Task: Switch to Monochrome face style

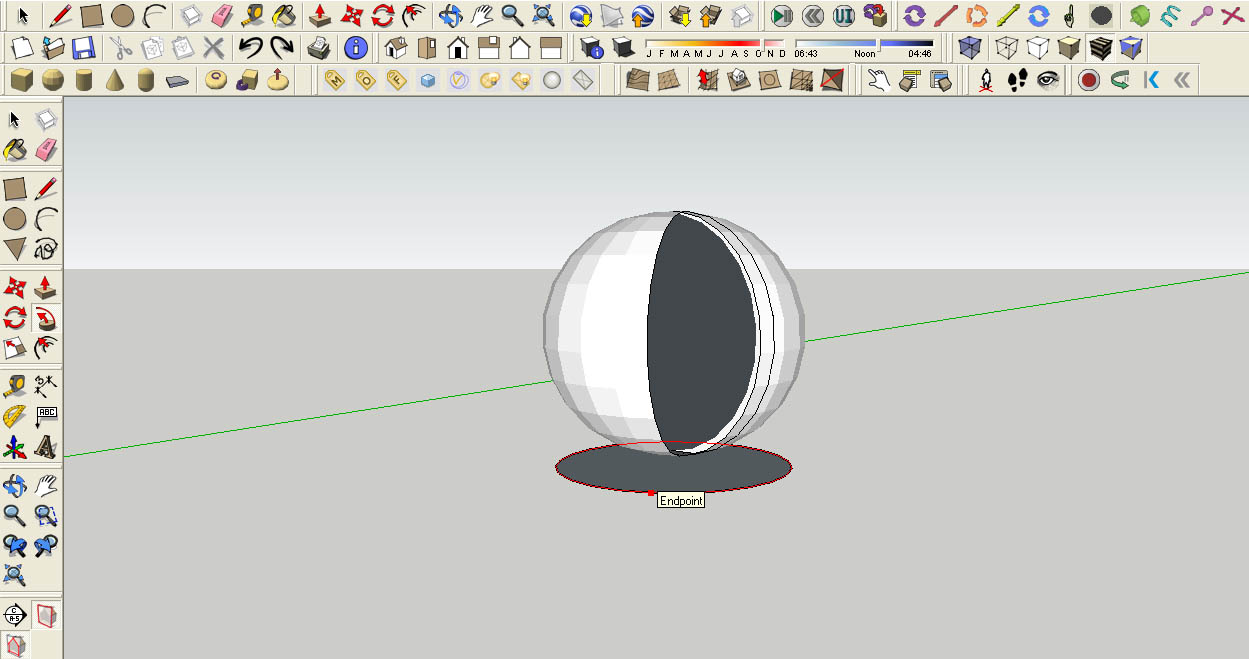Action: [x=1131, y=47]
